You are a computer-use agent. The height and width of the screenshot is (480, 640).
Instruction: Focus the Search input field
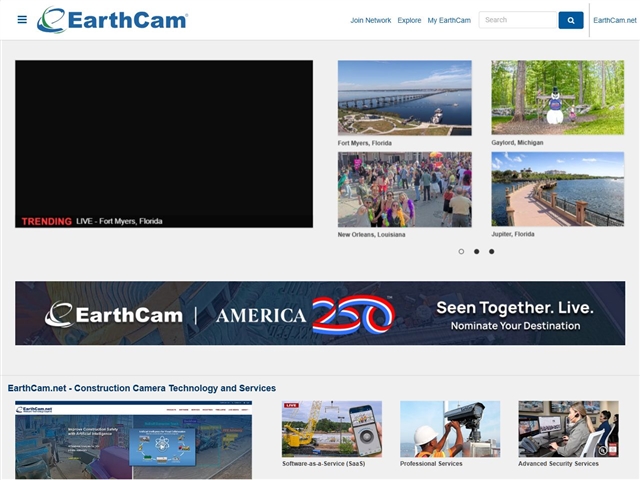pyautogui.click(x=518, y=20)
